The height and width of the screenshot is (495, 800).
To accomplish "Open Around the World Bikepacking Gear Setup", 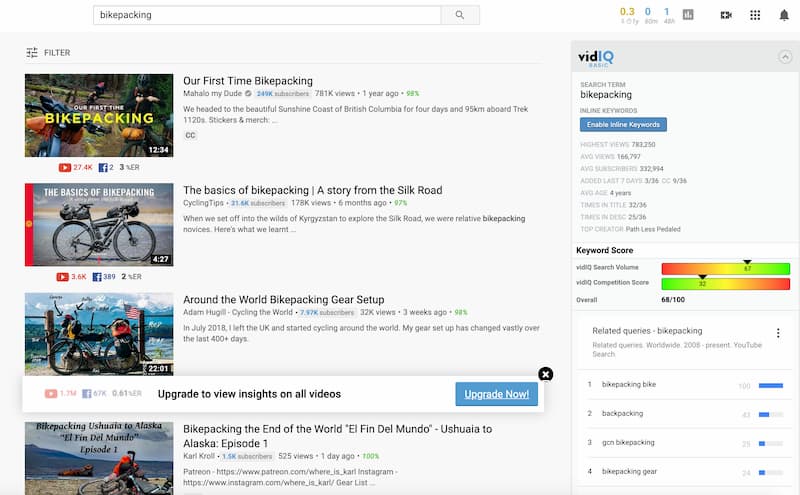I will [284, 300].
